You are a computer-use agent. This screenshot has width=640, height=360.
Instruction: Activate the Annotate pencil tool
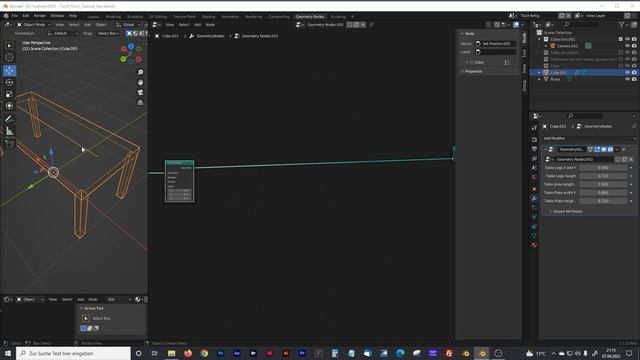point(9,119)
